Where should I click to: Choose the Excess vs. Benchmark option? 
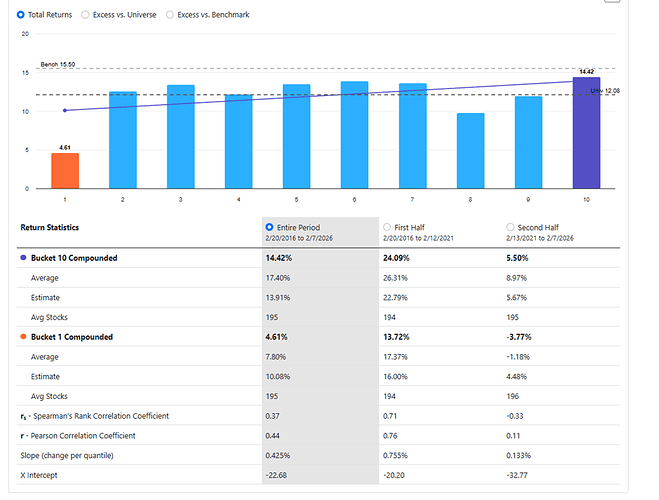click(x=169, y=15)
